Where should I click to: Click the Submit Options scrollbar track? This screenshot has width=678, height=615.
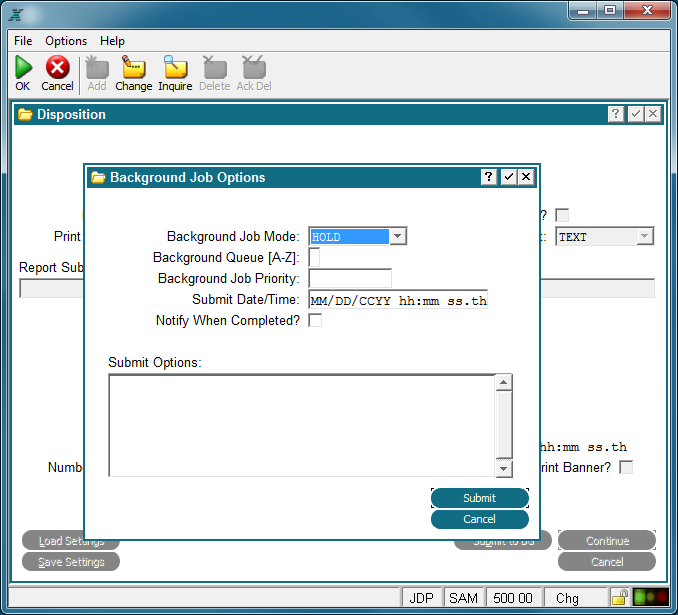(x=504, y=425)
